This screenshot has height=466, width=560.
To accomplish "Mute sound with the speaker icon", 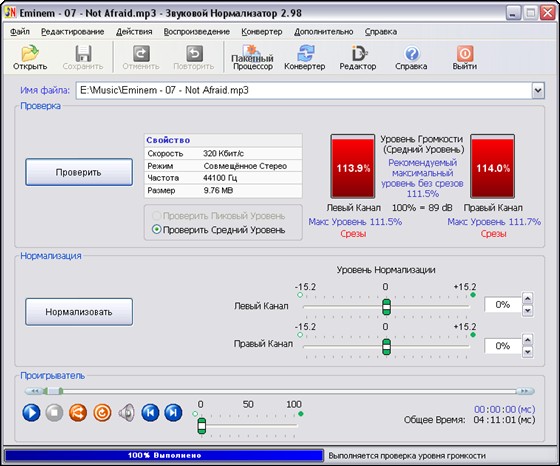I will tap(126, 413).
